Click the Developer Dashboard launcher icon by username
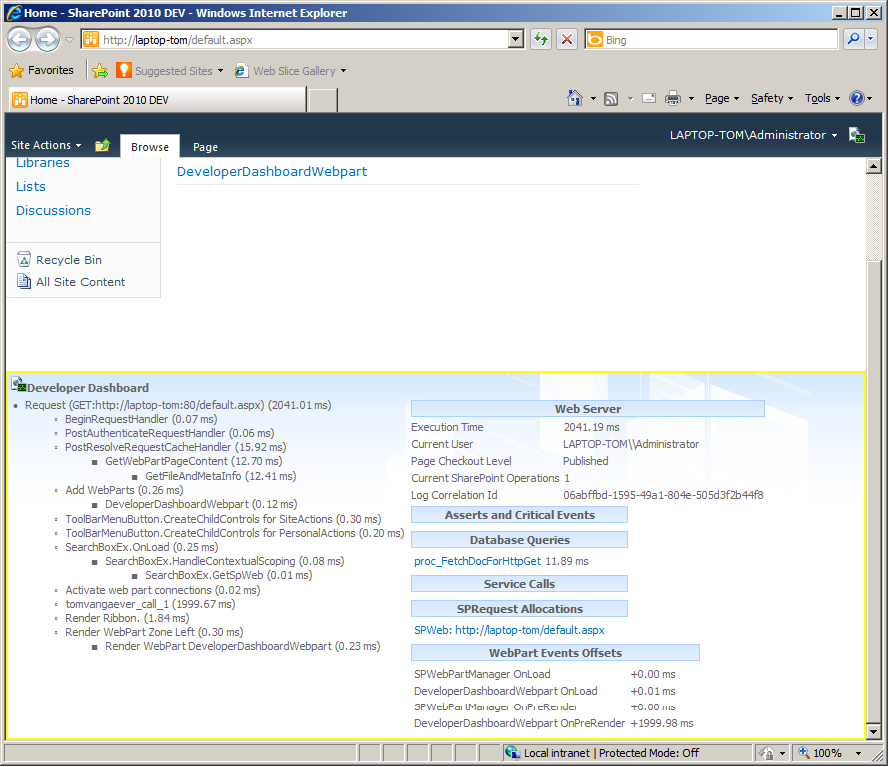This screenshot has width=888, height=767. click(x=857, y=135)
